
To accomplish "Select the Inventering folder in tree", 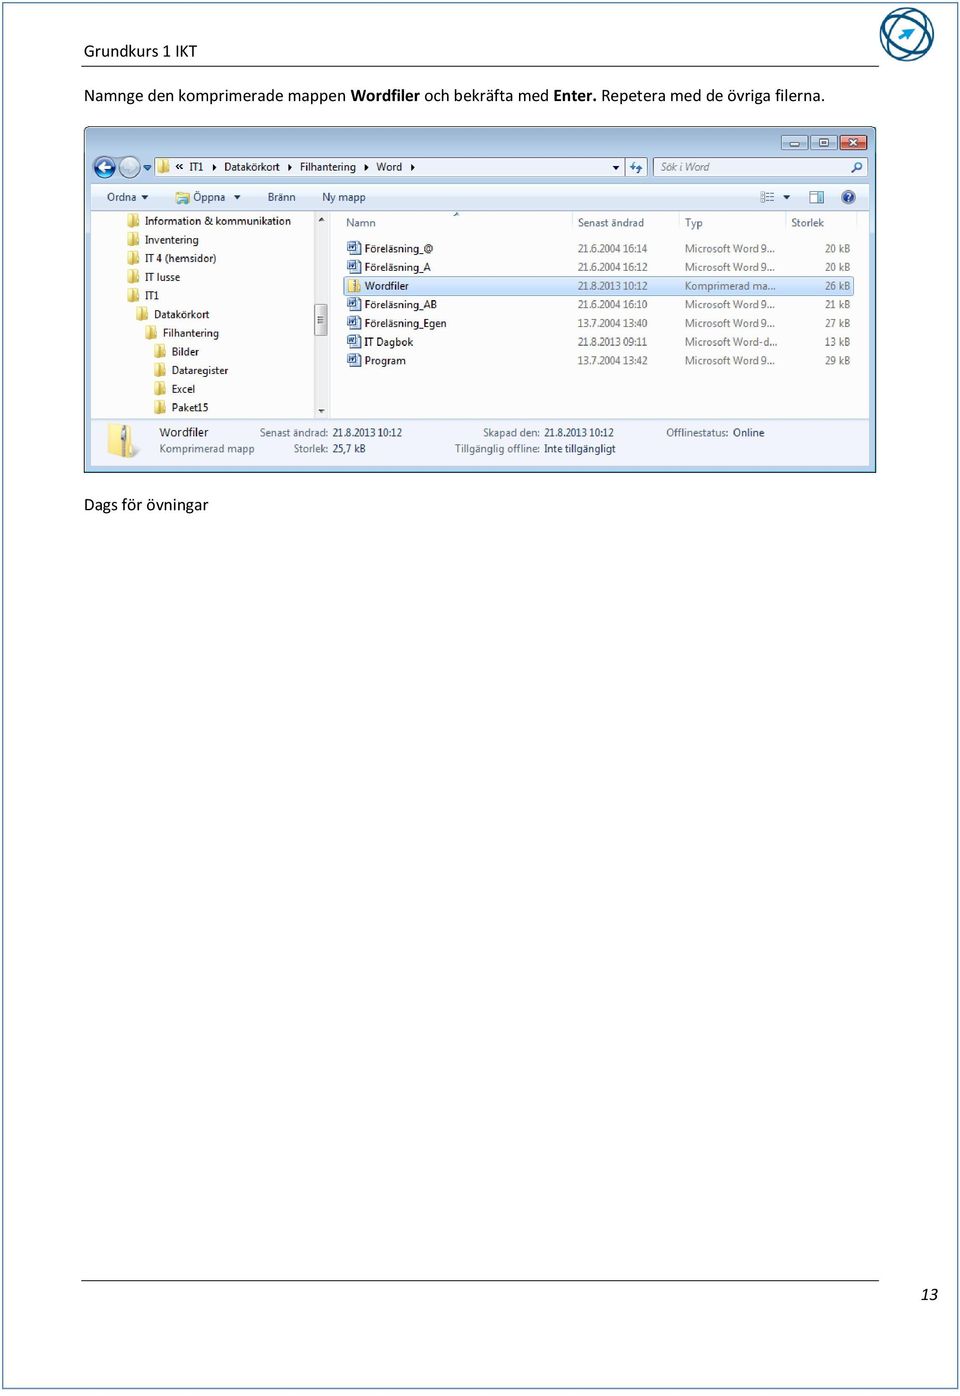I will (171, 240).
